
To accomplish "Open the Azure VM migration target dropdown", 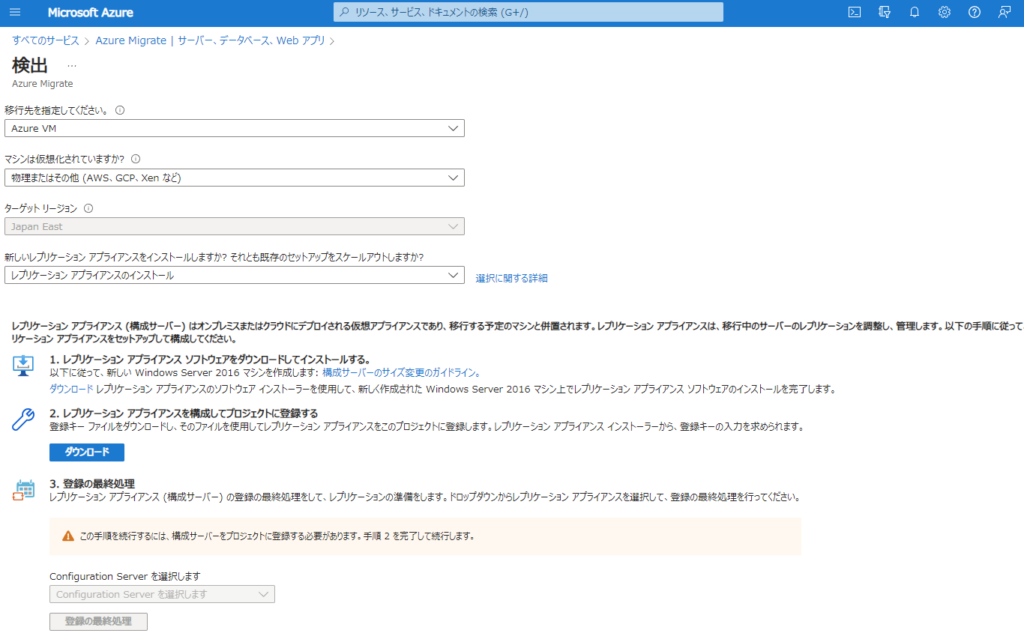I will (x=234, y=129).
